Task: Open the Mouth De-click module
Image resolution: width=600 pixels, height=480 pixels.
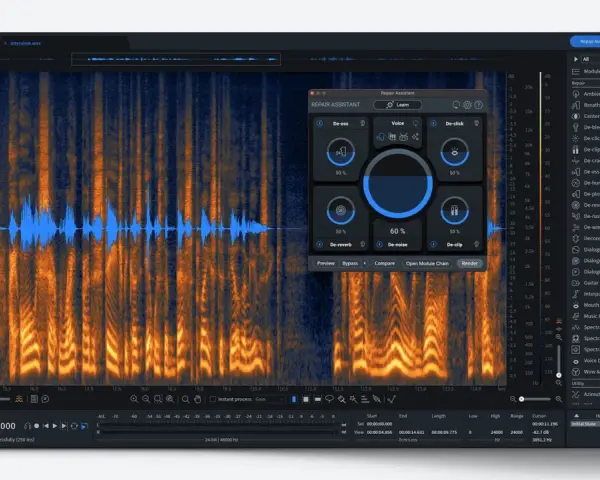Action: click(586, 305)
